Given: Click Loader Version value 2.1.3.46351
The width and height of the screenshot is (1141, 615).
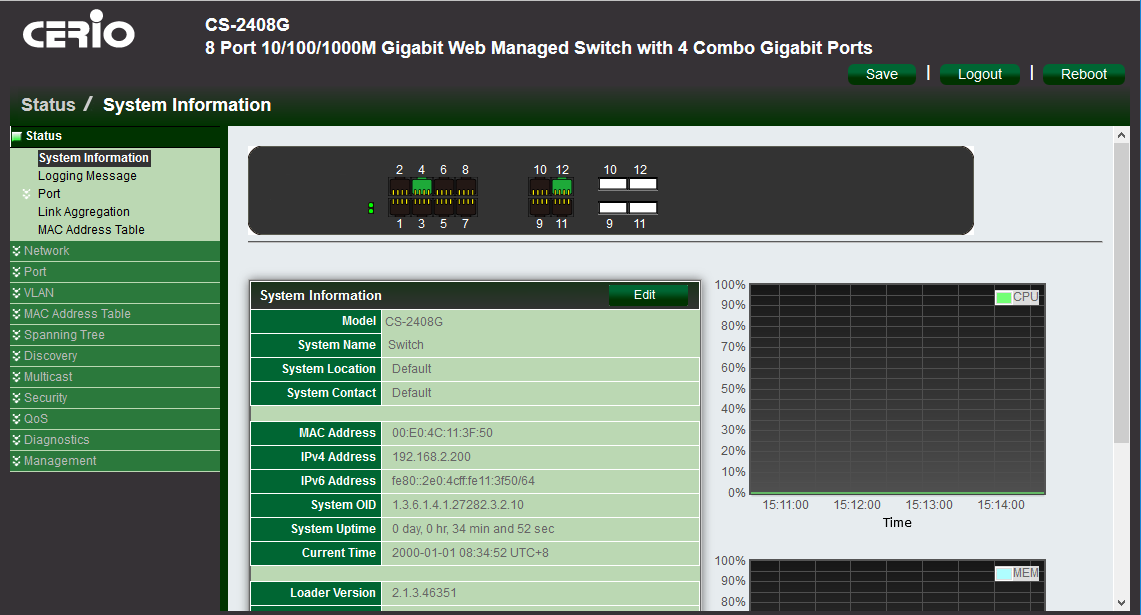Looking at the screenshot, I should tap(424, 593).
